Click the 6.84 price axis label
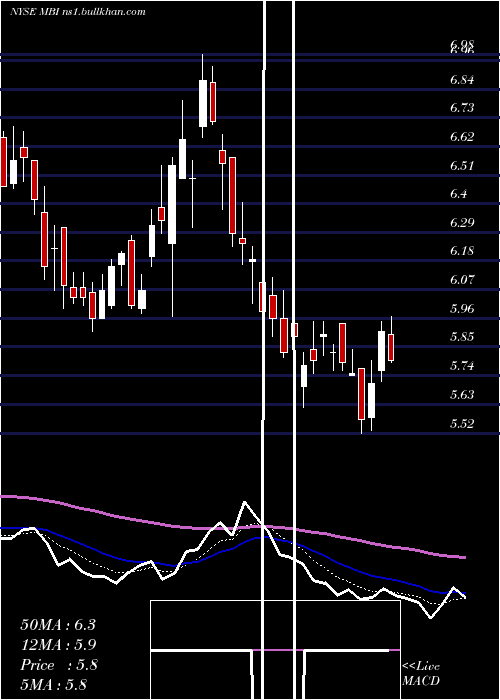 [x=462, y=80]
